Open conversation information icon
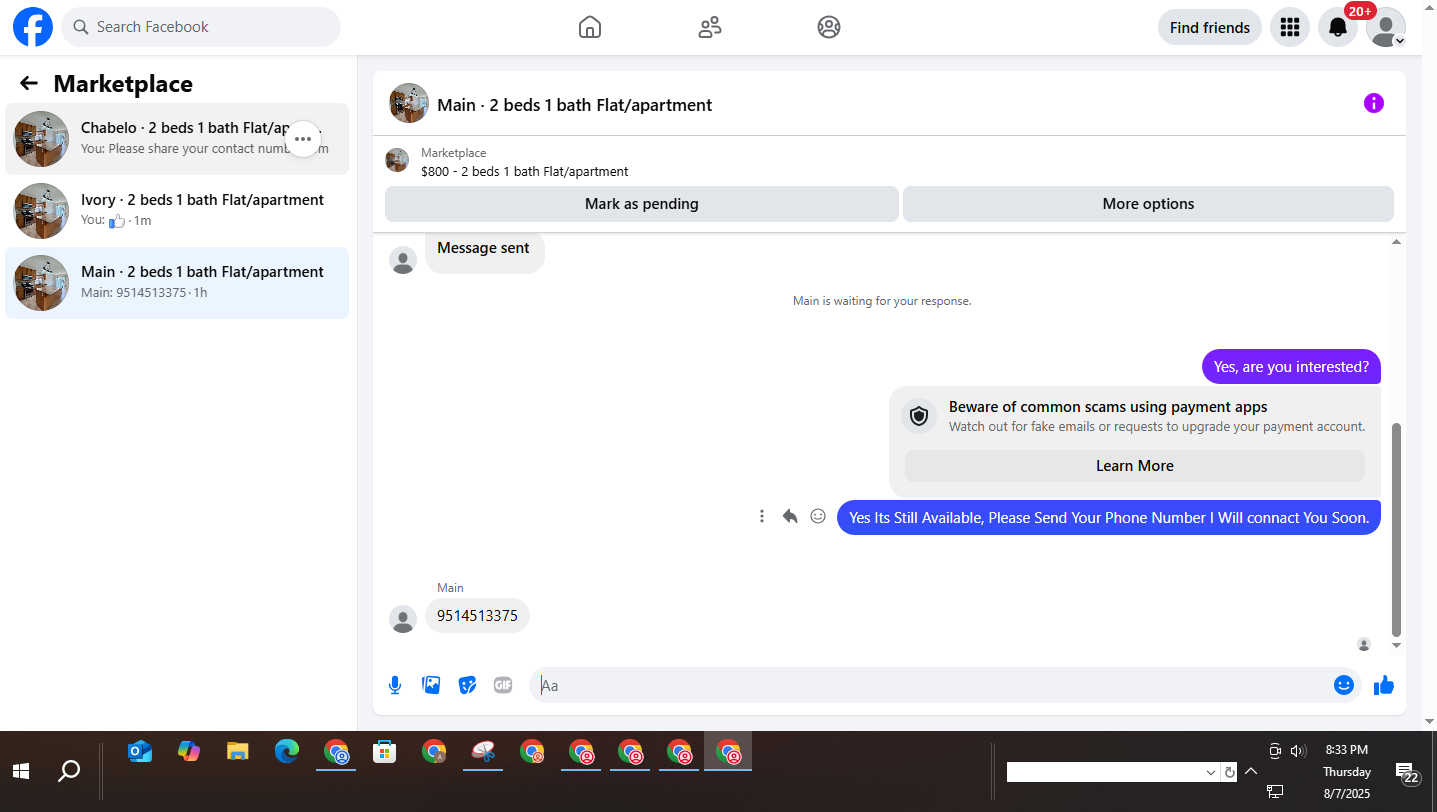Viewport: 1437px width, 812px height. coord(1374,103)
